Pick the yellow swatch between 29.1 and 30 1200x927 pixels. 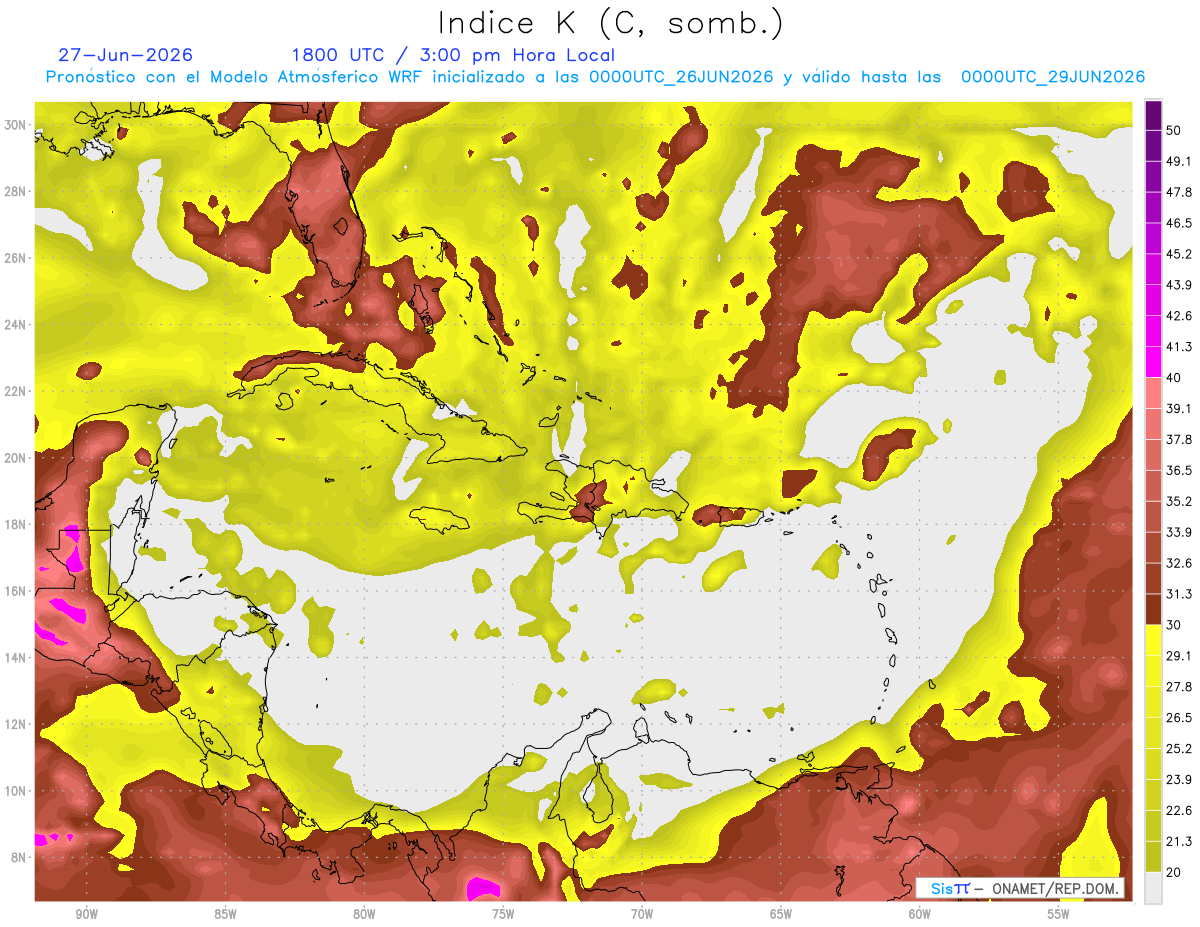[1153, 640]
